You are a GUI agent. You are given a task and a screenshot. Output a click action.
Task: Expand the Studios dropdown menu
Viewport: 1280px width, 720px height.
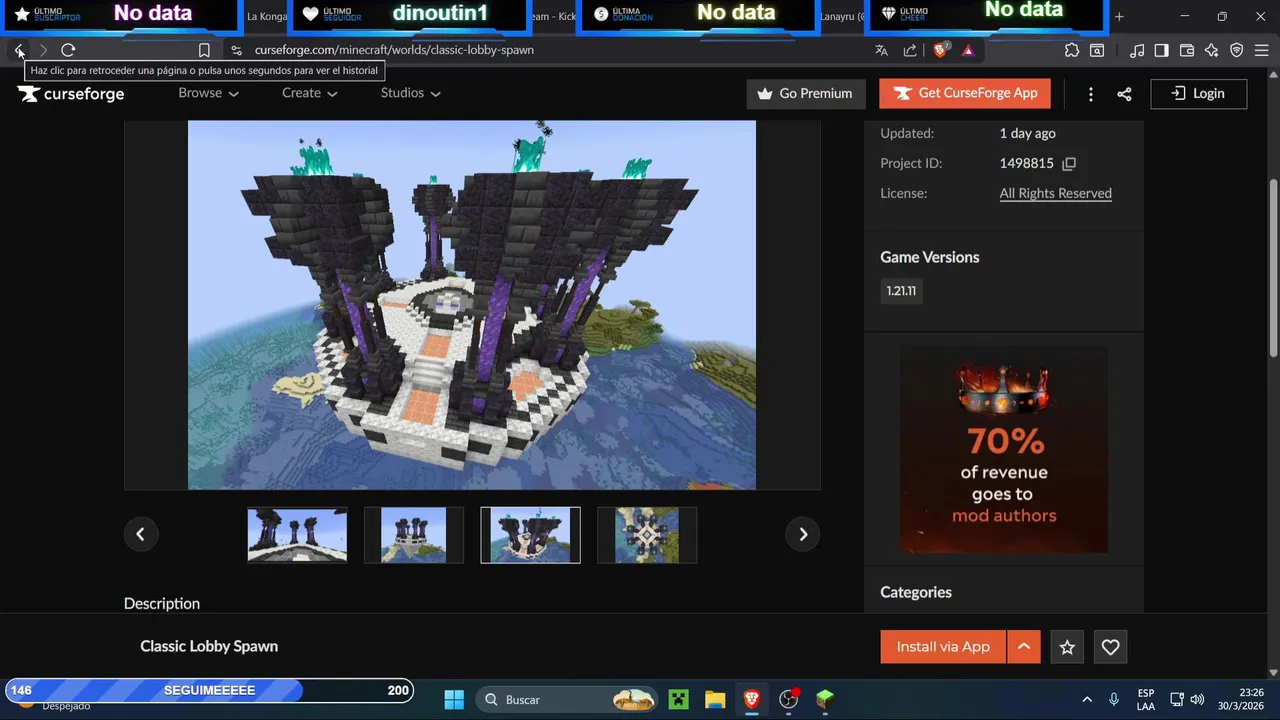coord(411,93)
